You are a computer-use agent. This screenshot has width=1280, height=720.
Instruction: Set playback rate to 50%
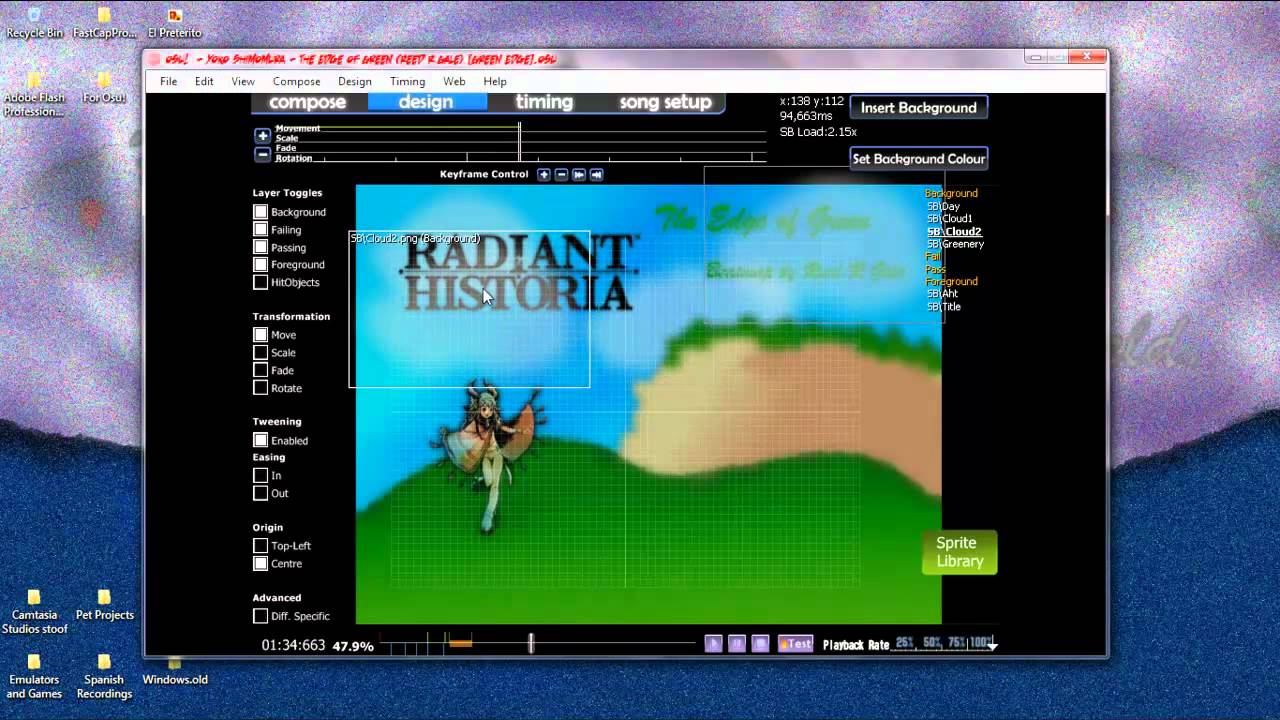click(x=933, y=643)
